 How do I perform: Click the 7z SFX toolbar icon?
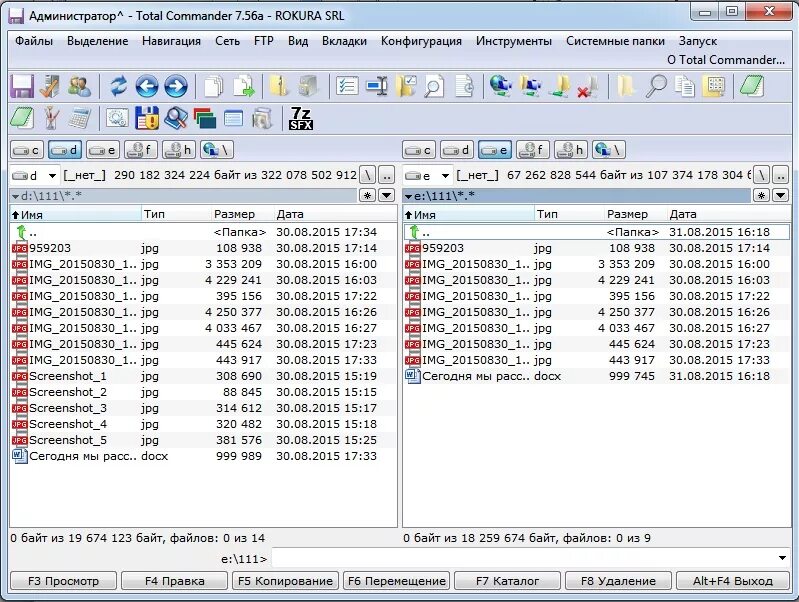[x=301, y=118]
